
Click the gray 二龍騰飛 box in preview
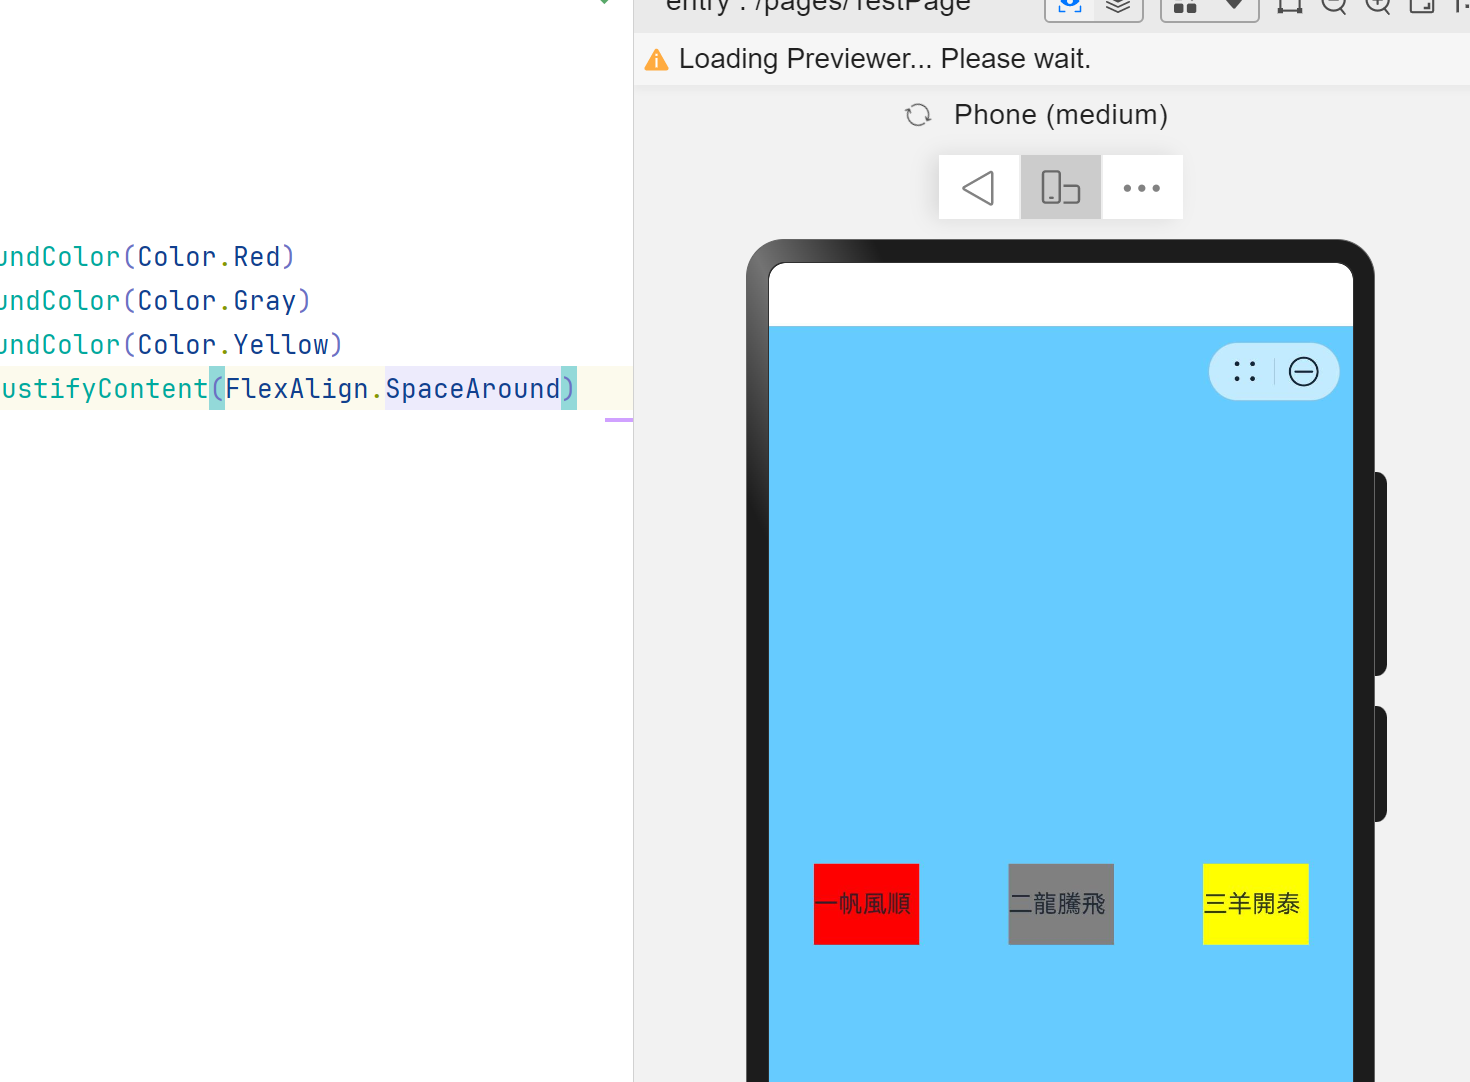click(1061, 904)
